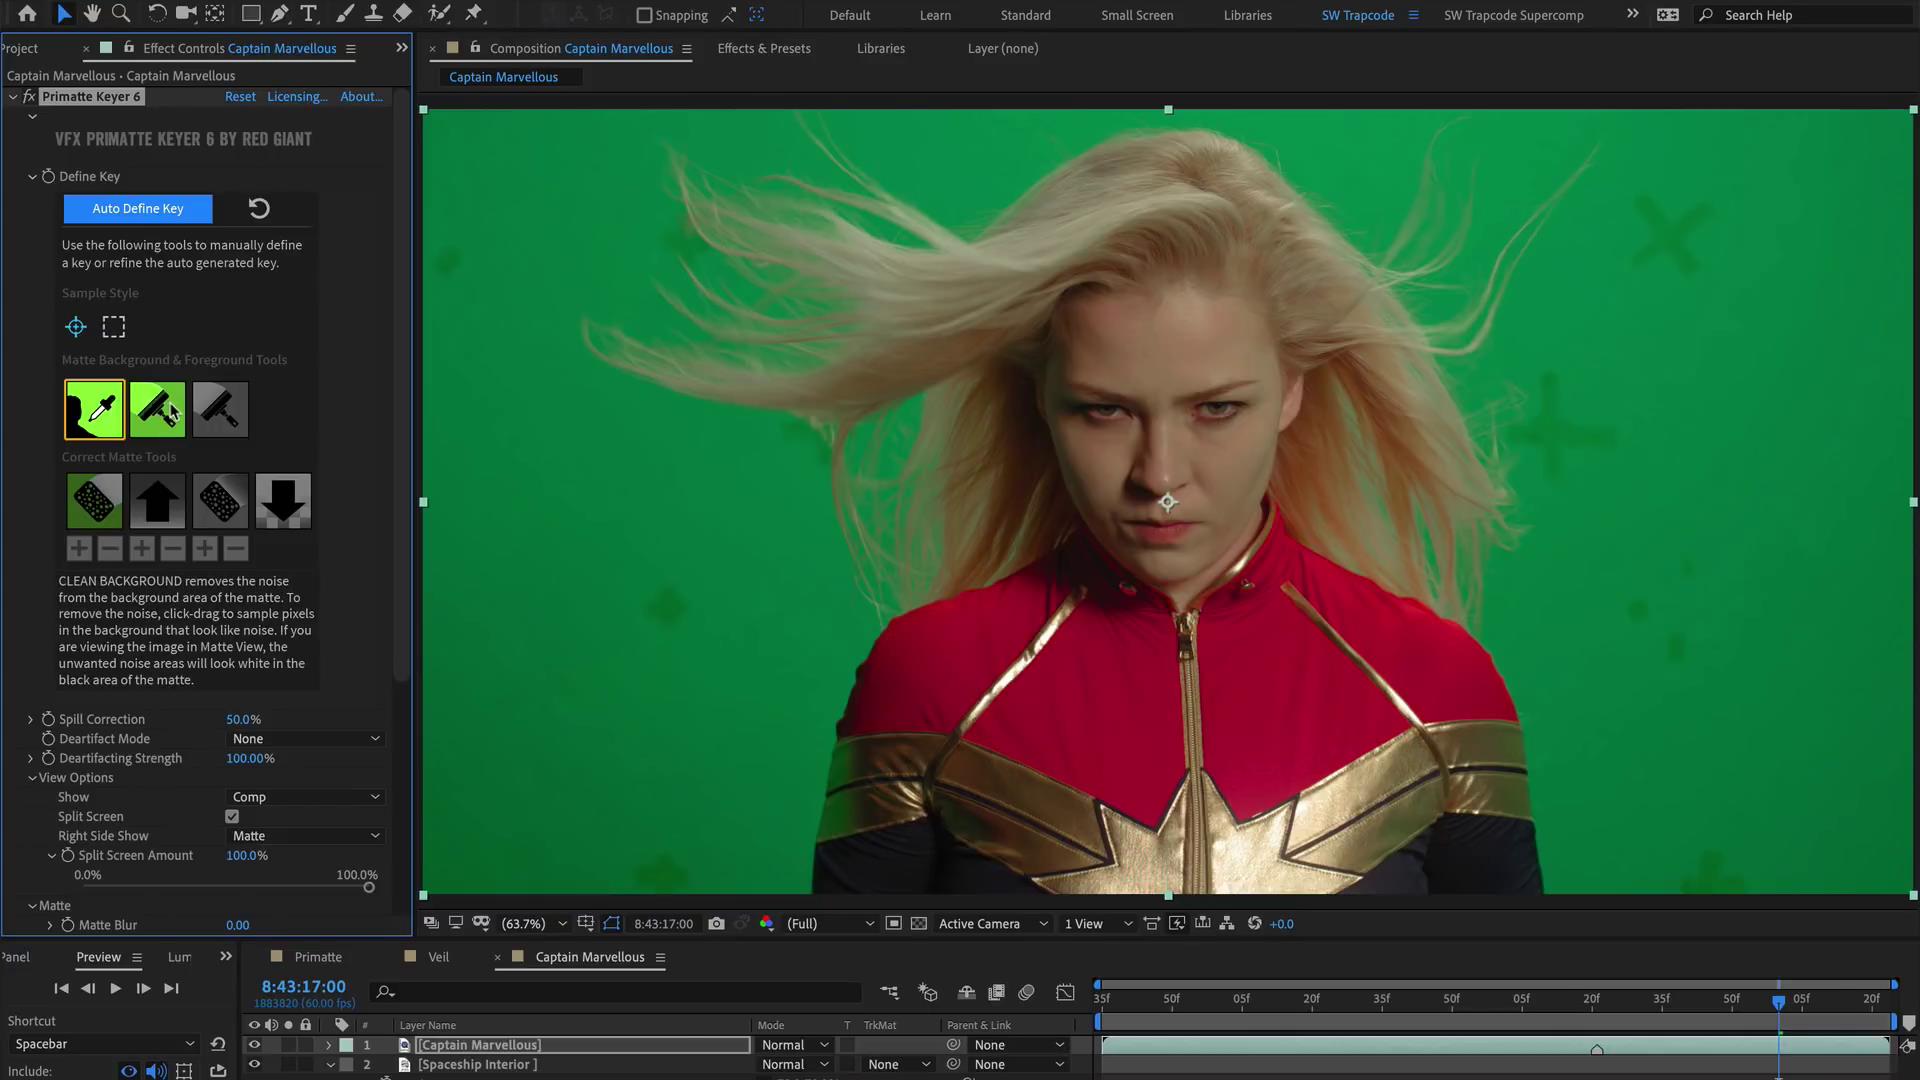Screen dimensions: 1920x1080
Task: Select the Spill Sponge green tool
Action: [95, 501]
